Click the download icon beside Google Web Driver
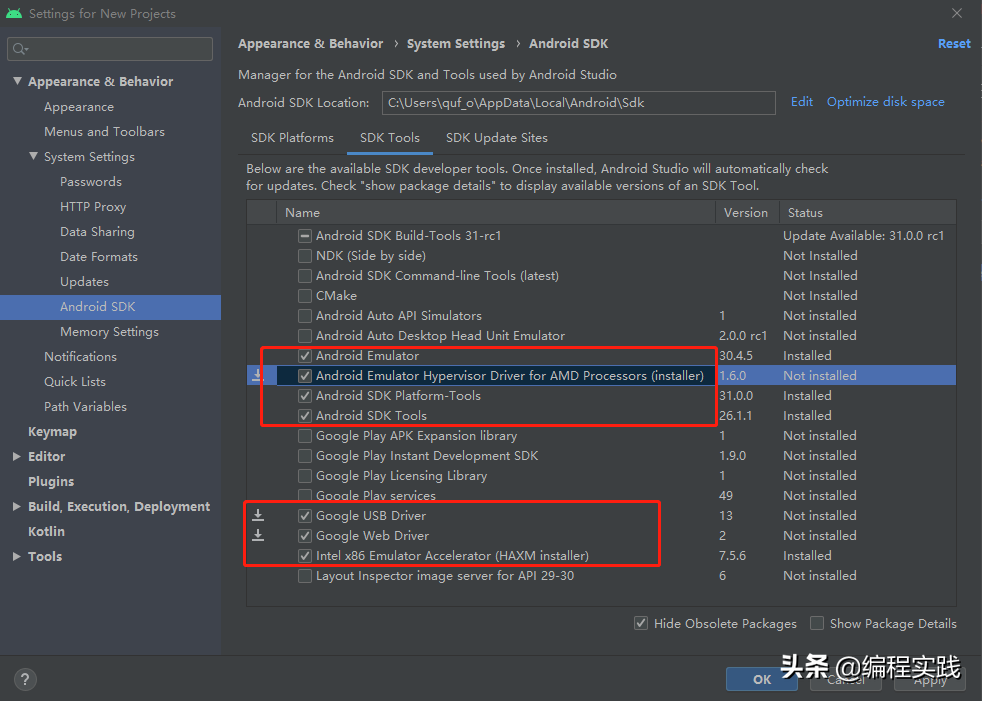982x701 pixels. [258, 535]
